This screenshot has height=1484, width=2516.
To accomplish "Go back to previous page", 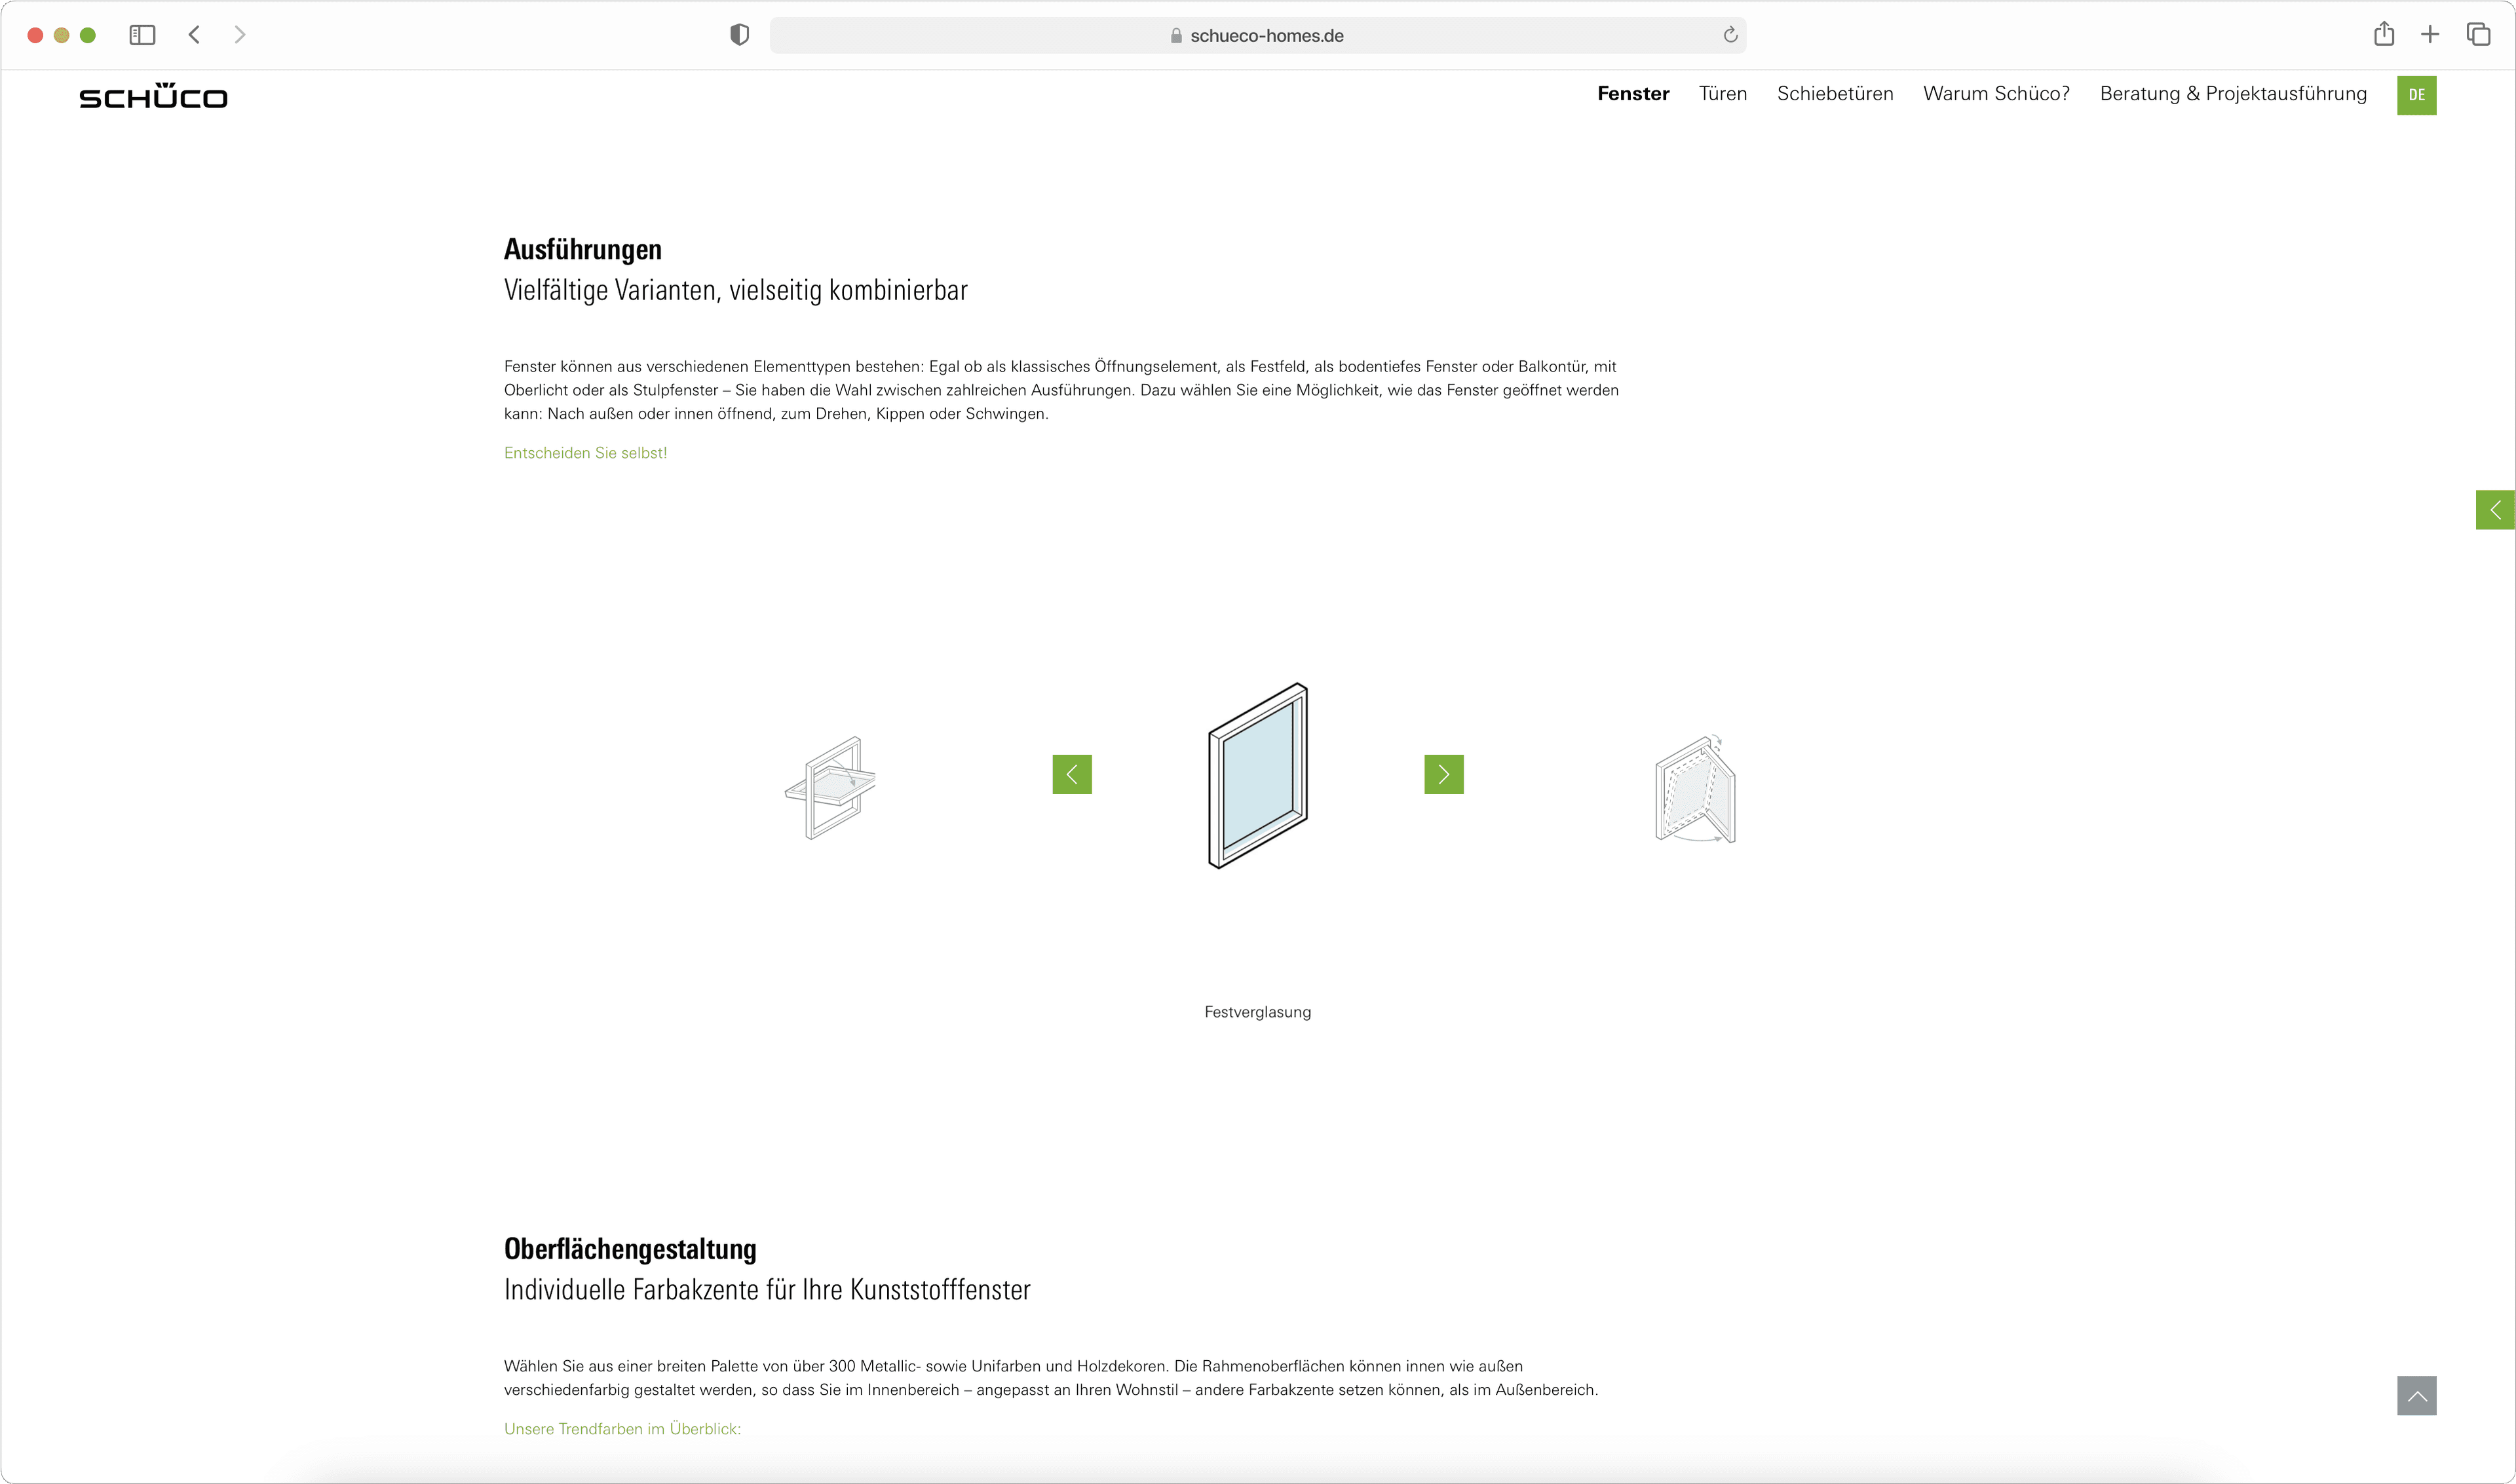I will (195, 35).
